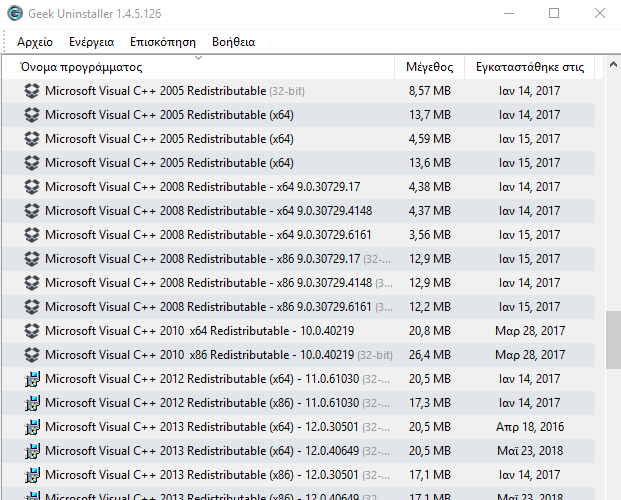Click the Απρ 18, 2016 install date

(530, 427)
